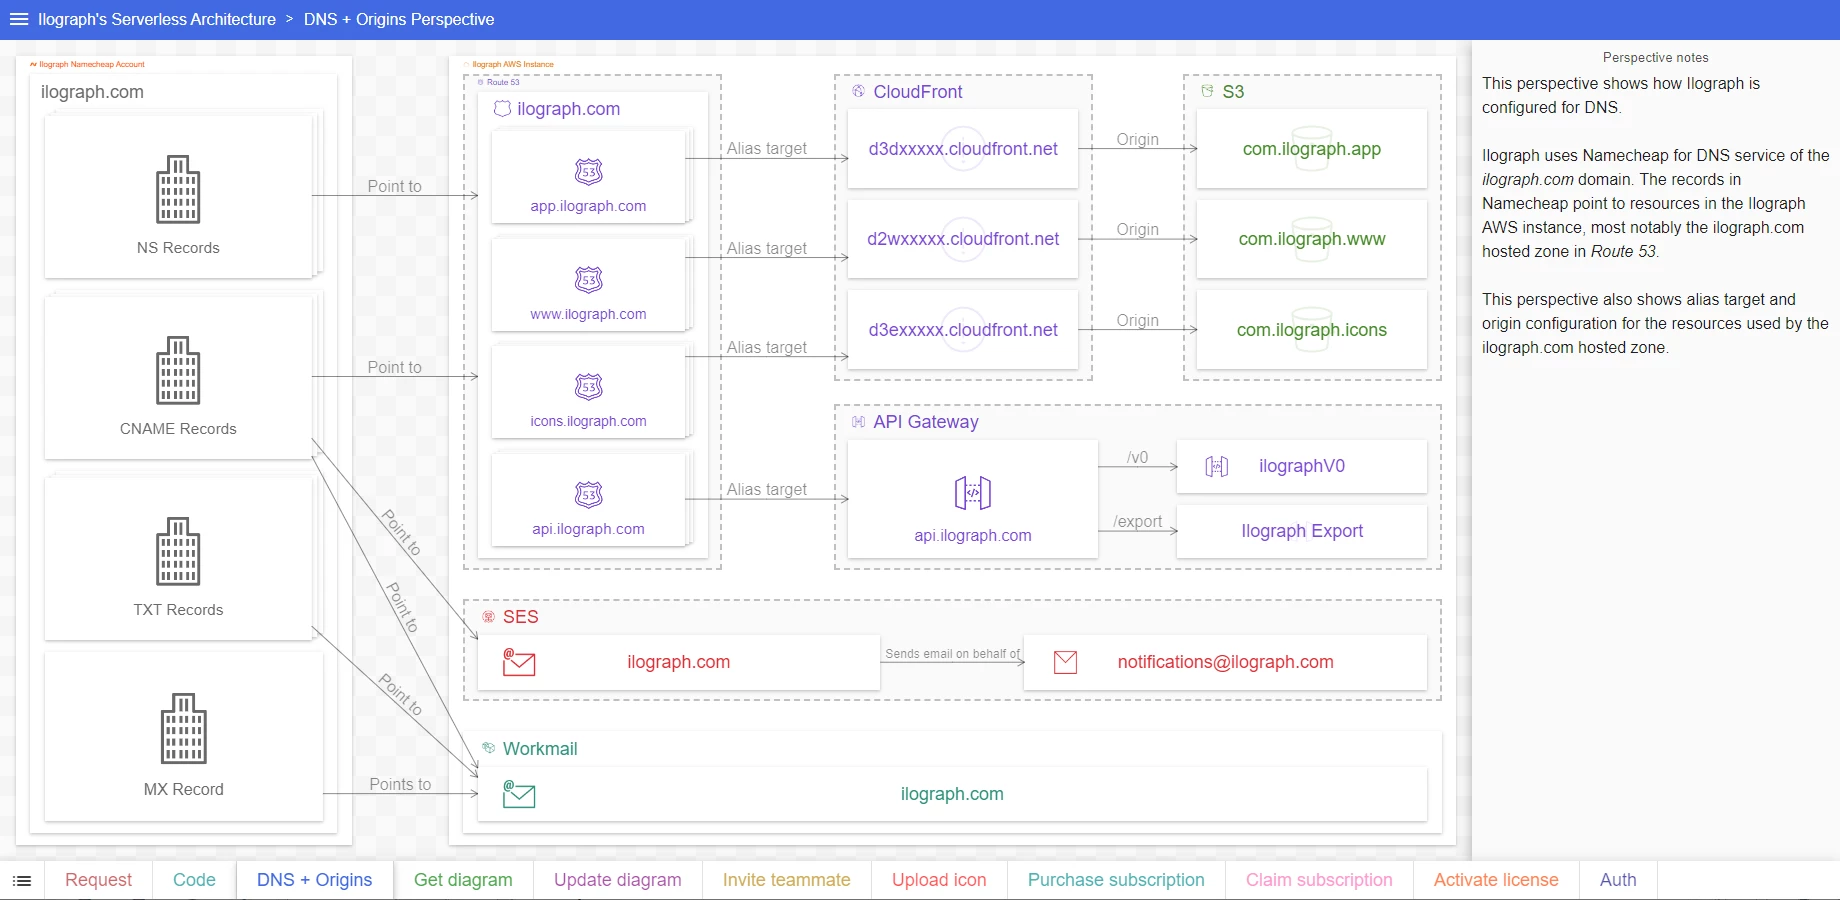Click the Workmail service header icon
Image resolution: width=1840 pixels, height=900 pixels.
488,748
